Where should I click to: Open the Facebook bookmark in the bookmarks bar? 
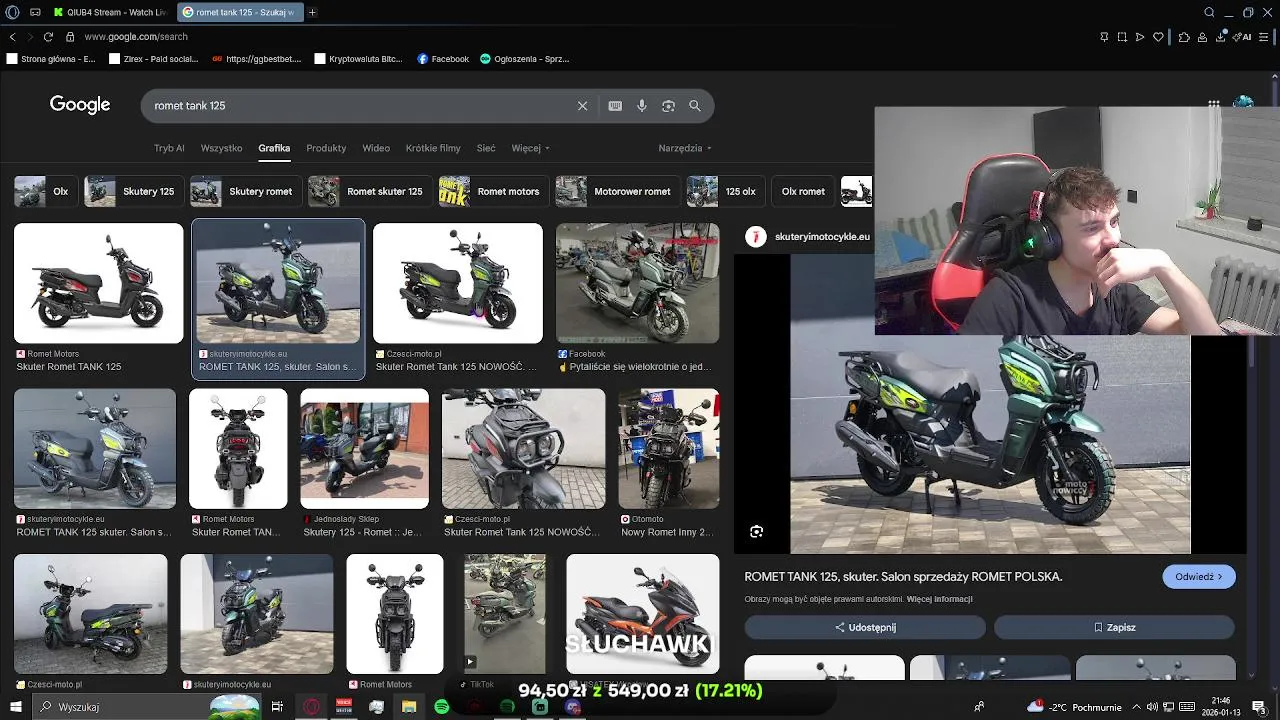click(x=443, y=59)
